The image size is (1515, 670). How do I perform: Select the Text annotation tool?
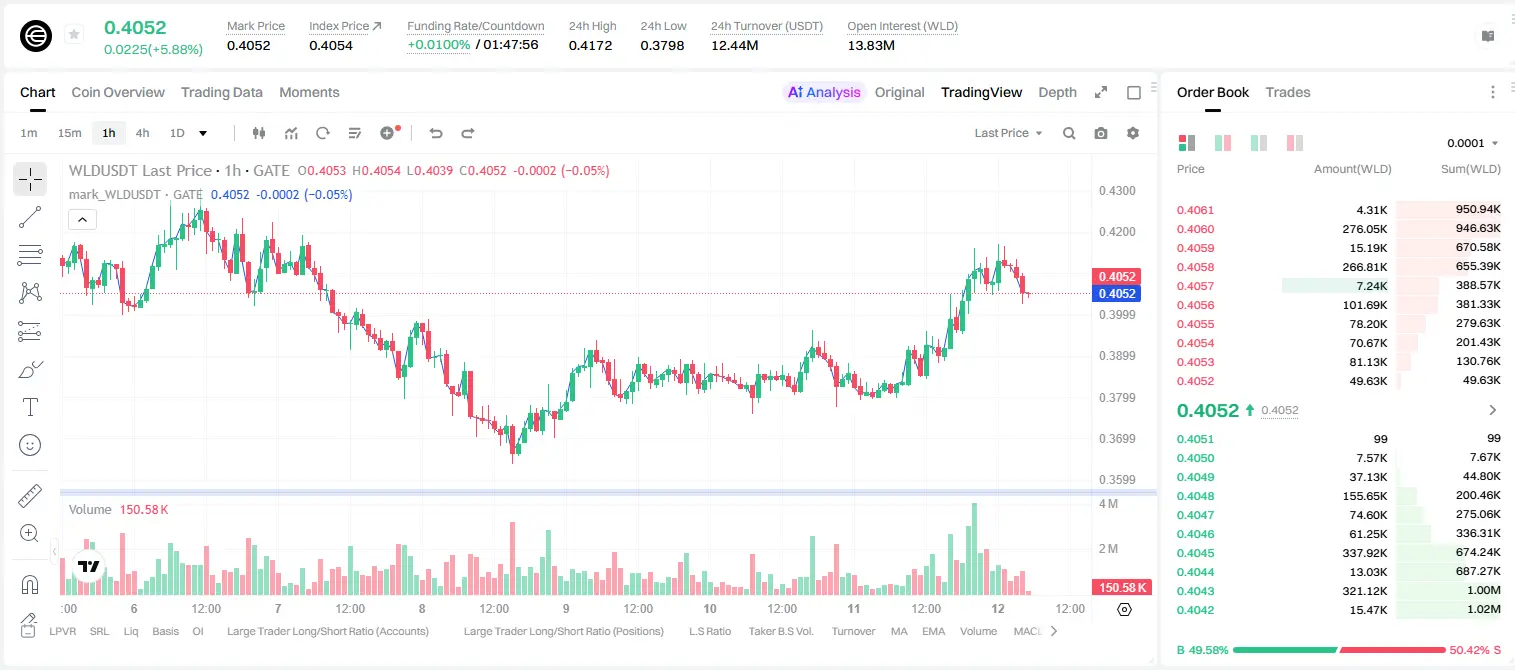pos(30,407)
